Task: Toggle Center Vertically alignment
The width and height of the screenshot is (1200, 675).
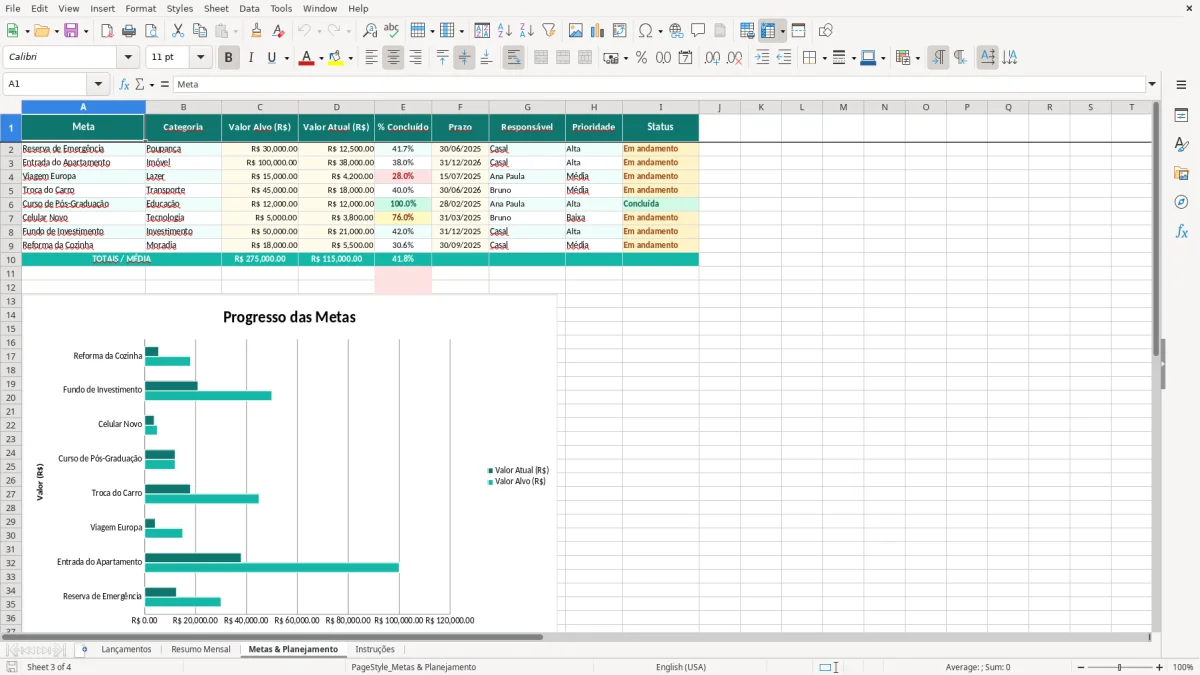Action: tap(464, 58)
